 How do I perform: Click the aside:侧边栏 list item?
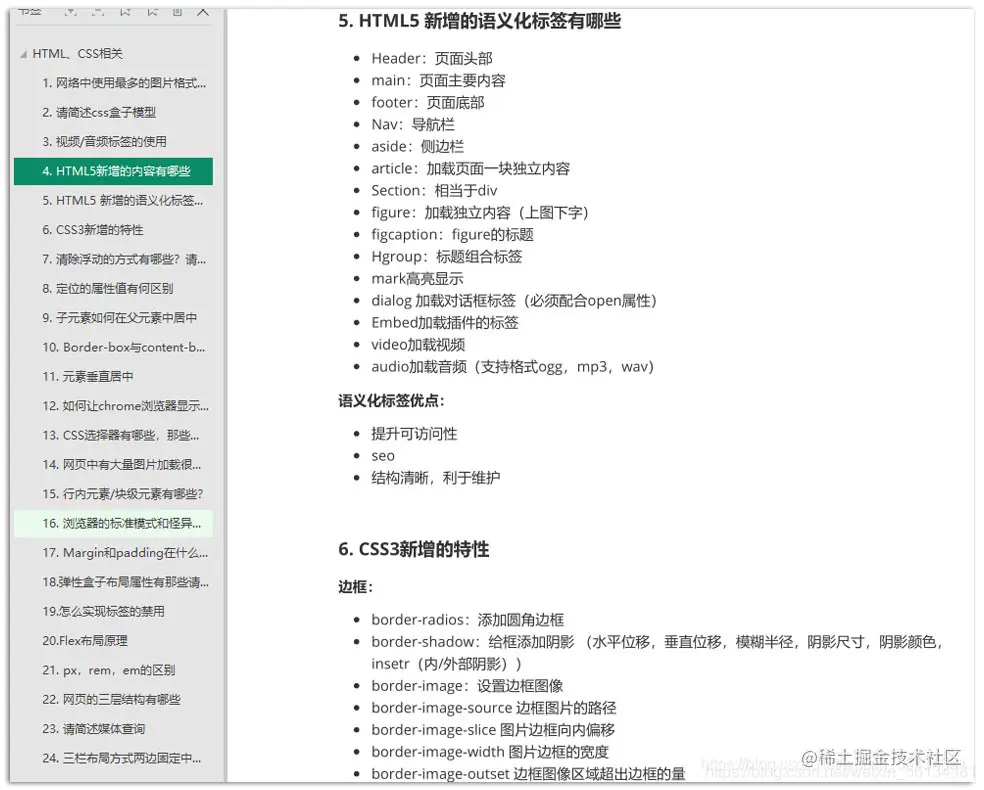(x=417, y=146)
